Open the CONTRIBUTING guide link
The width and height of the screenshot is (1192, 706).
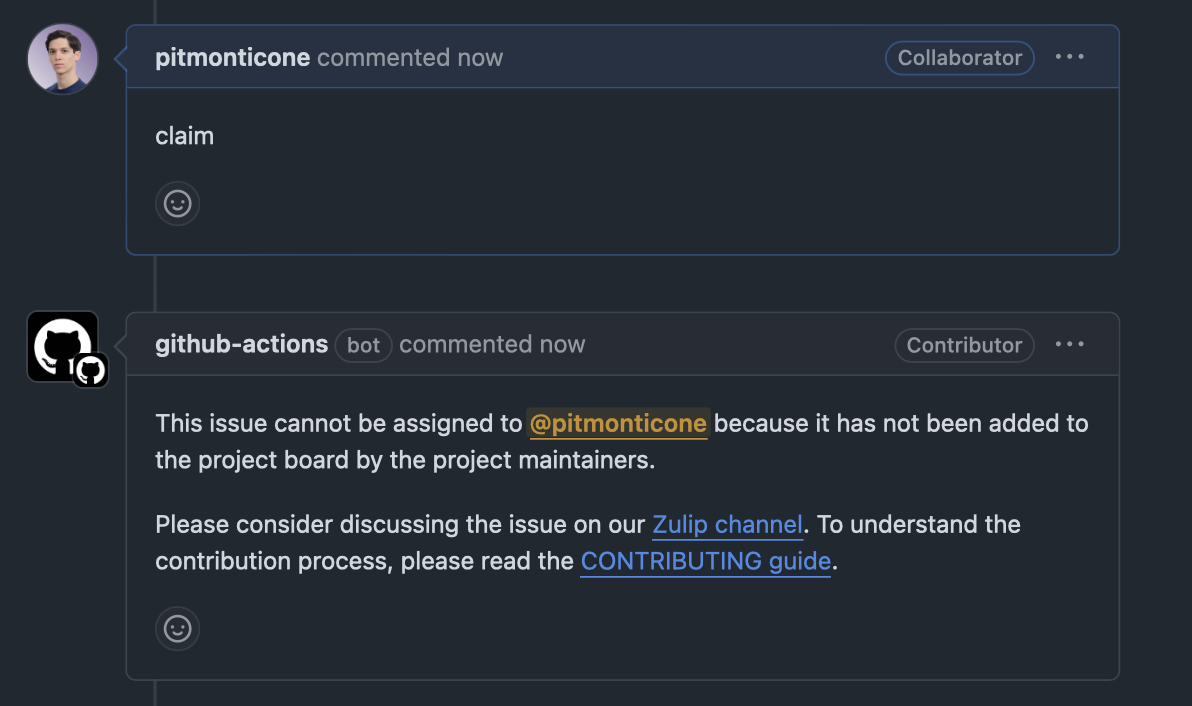[x=705, y=561]
